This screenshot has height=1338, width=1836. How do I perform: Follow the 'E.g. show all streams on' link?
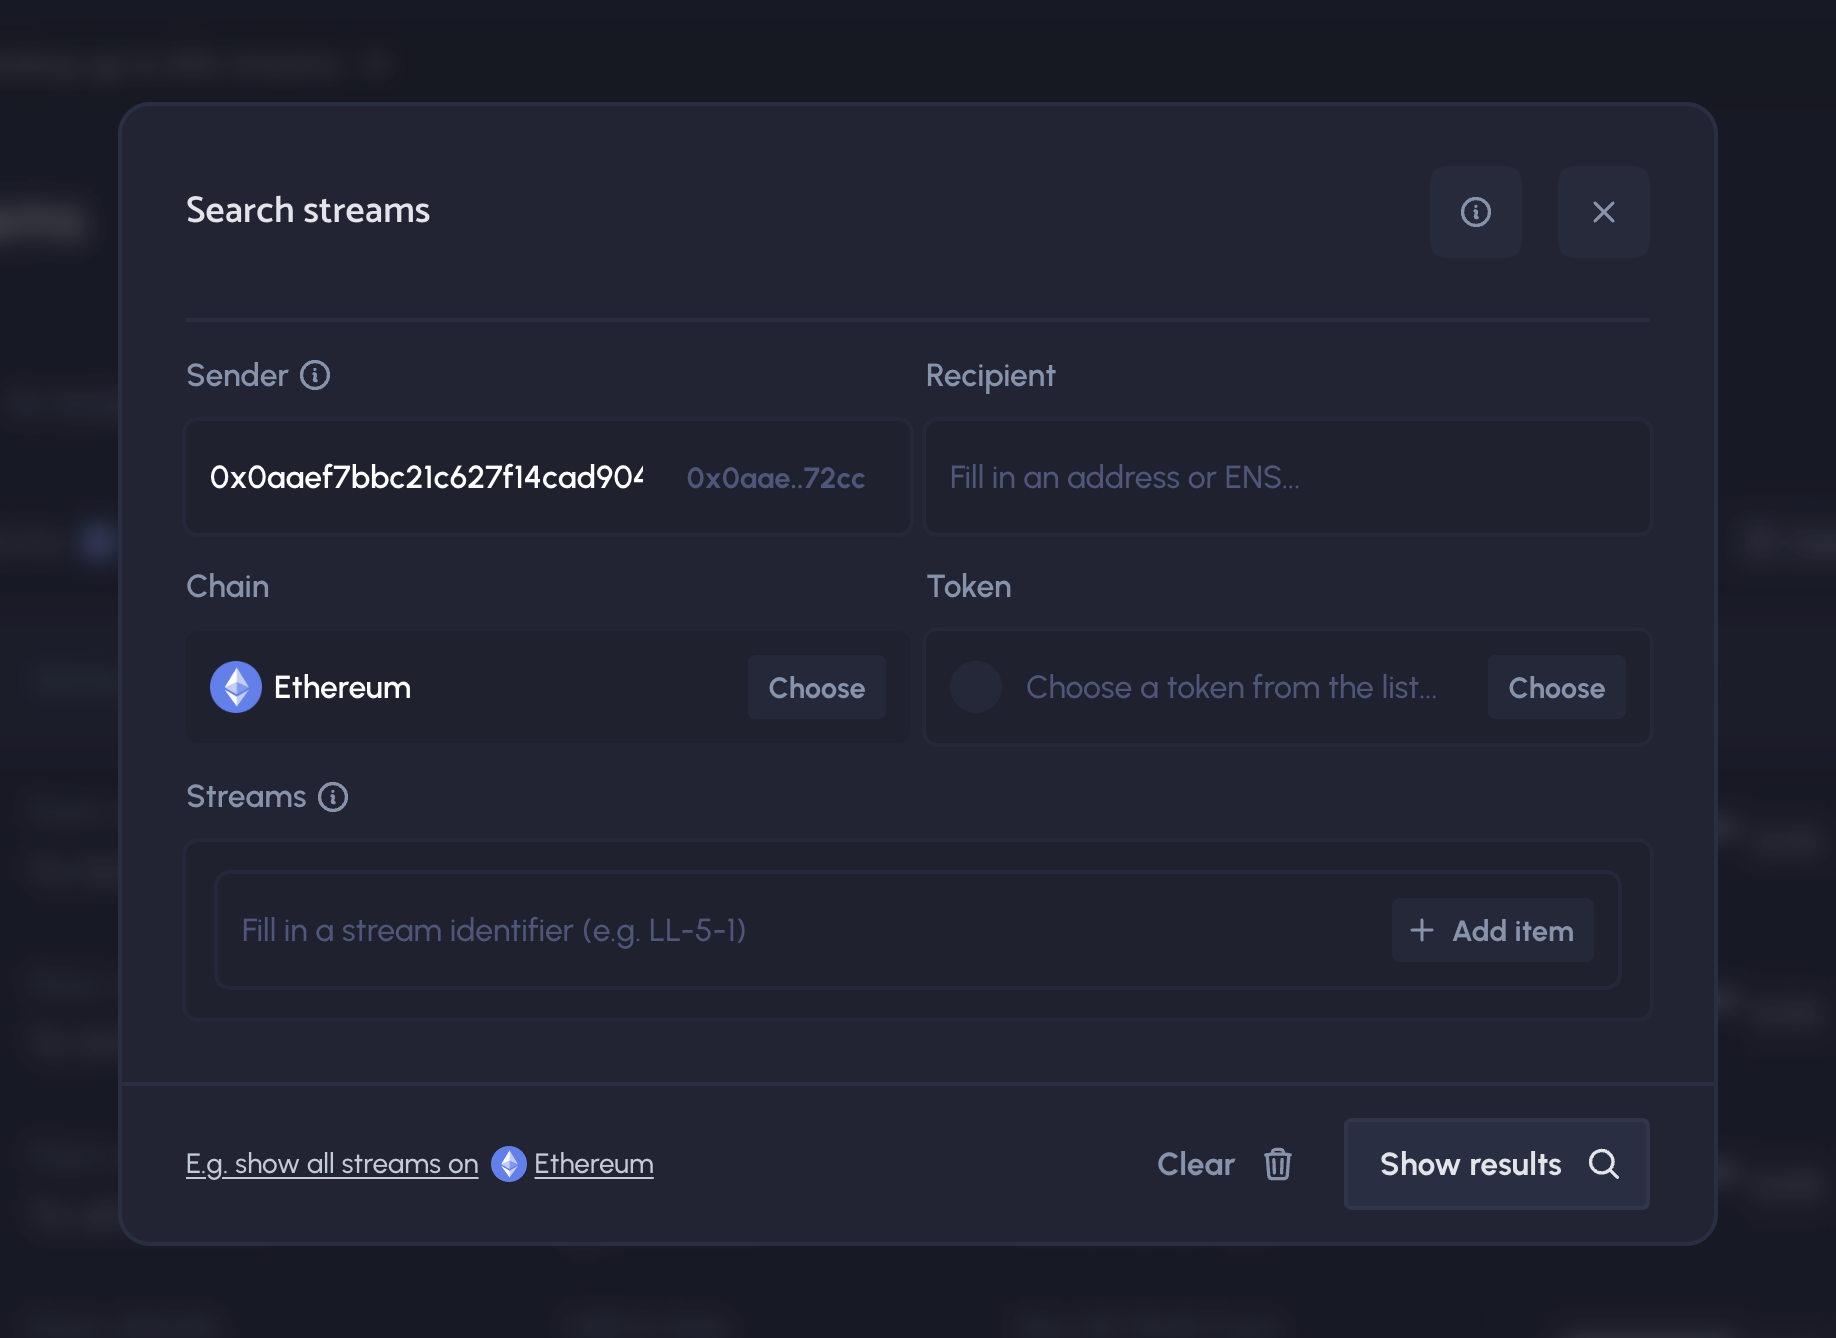point(332,1164)
